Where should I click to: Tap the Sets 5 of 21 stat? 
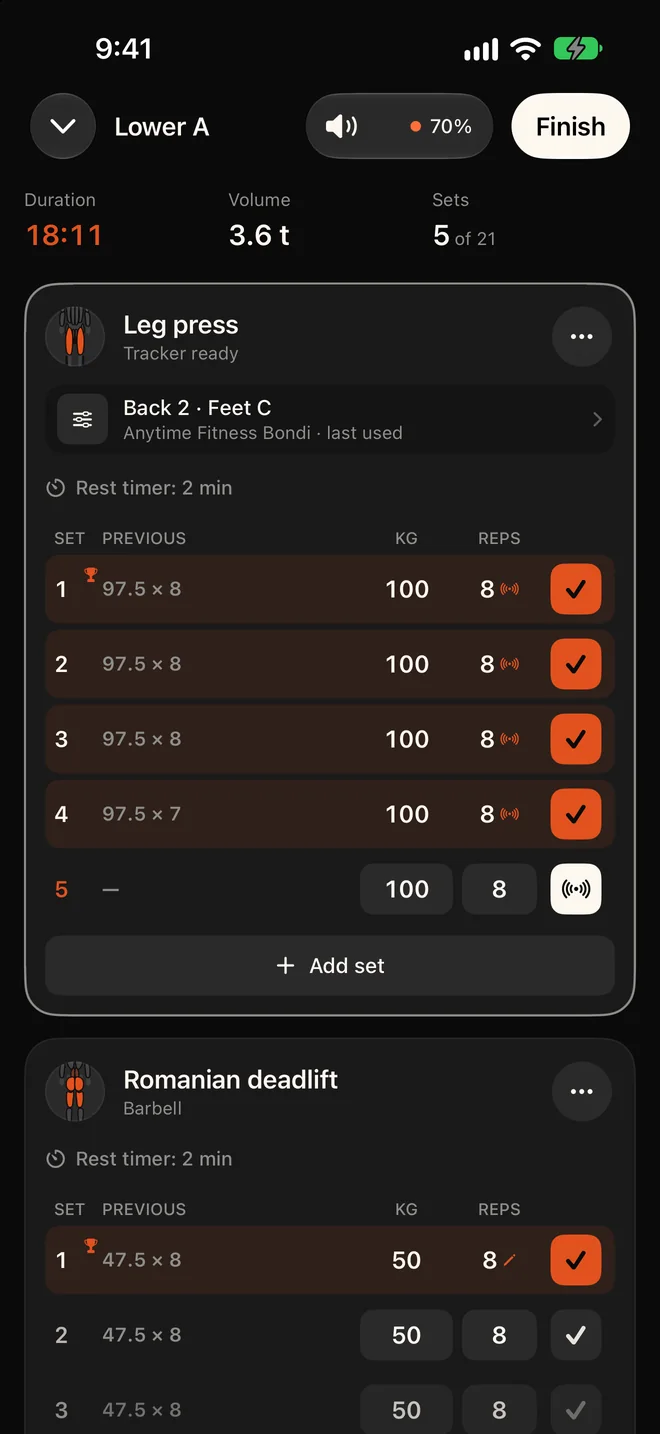coord(464,220)
